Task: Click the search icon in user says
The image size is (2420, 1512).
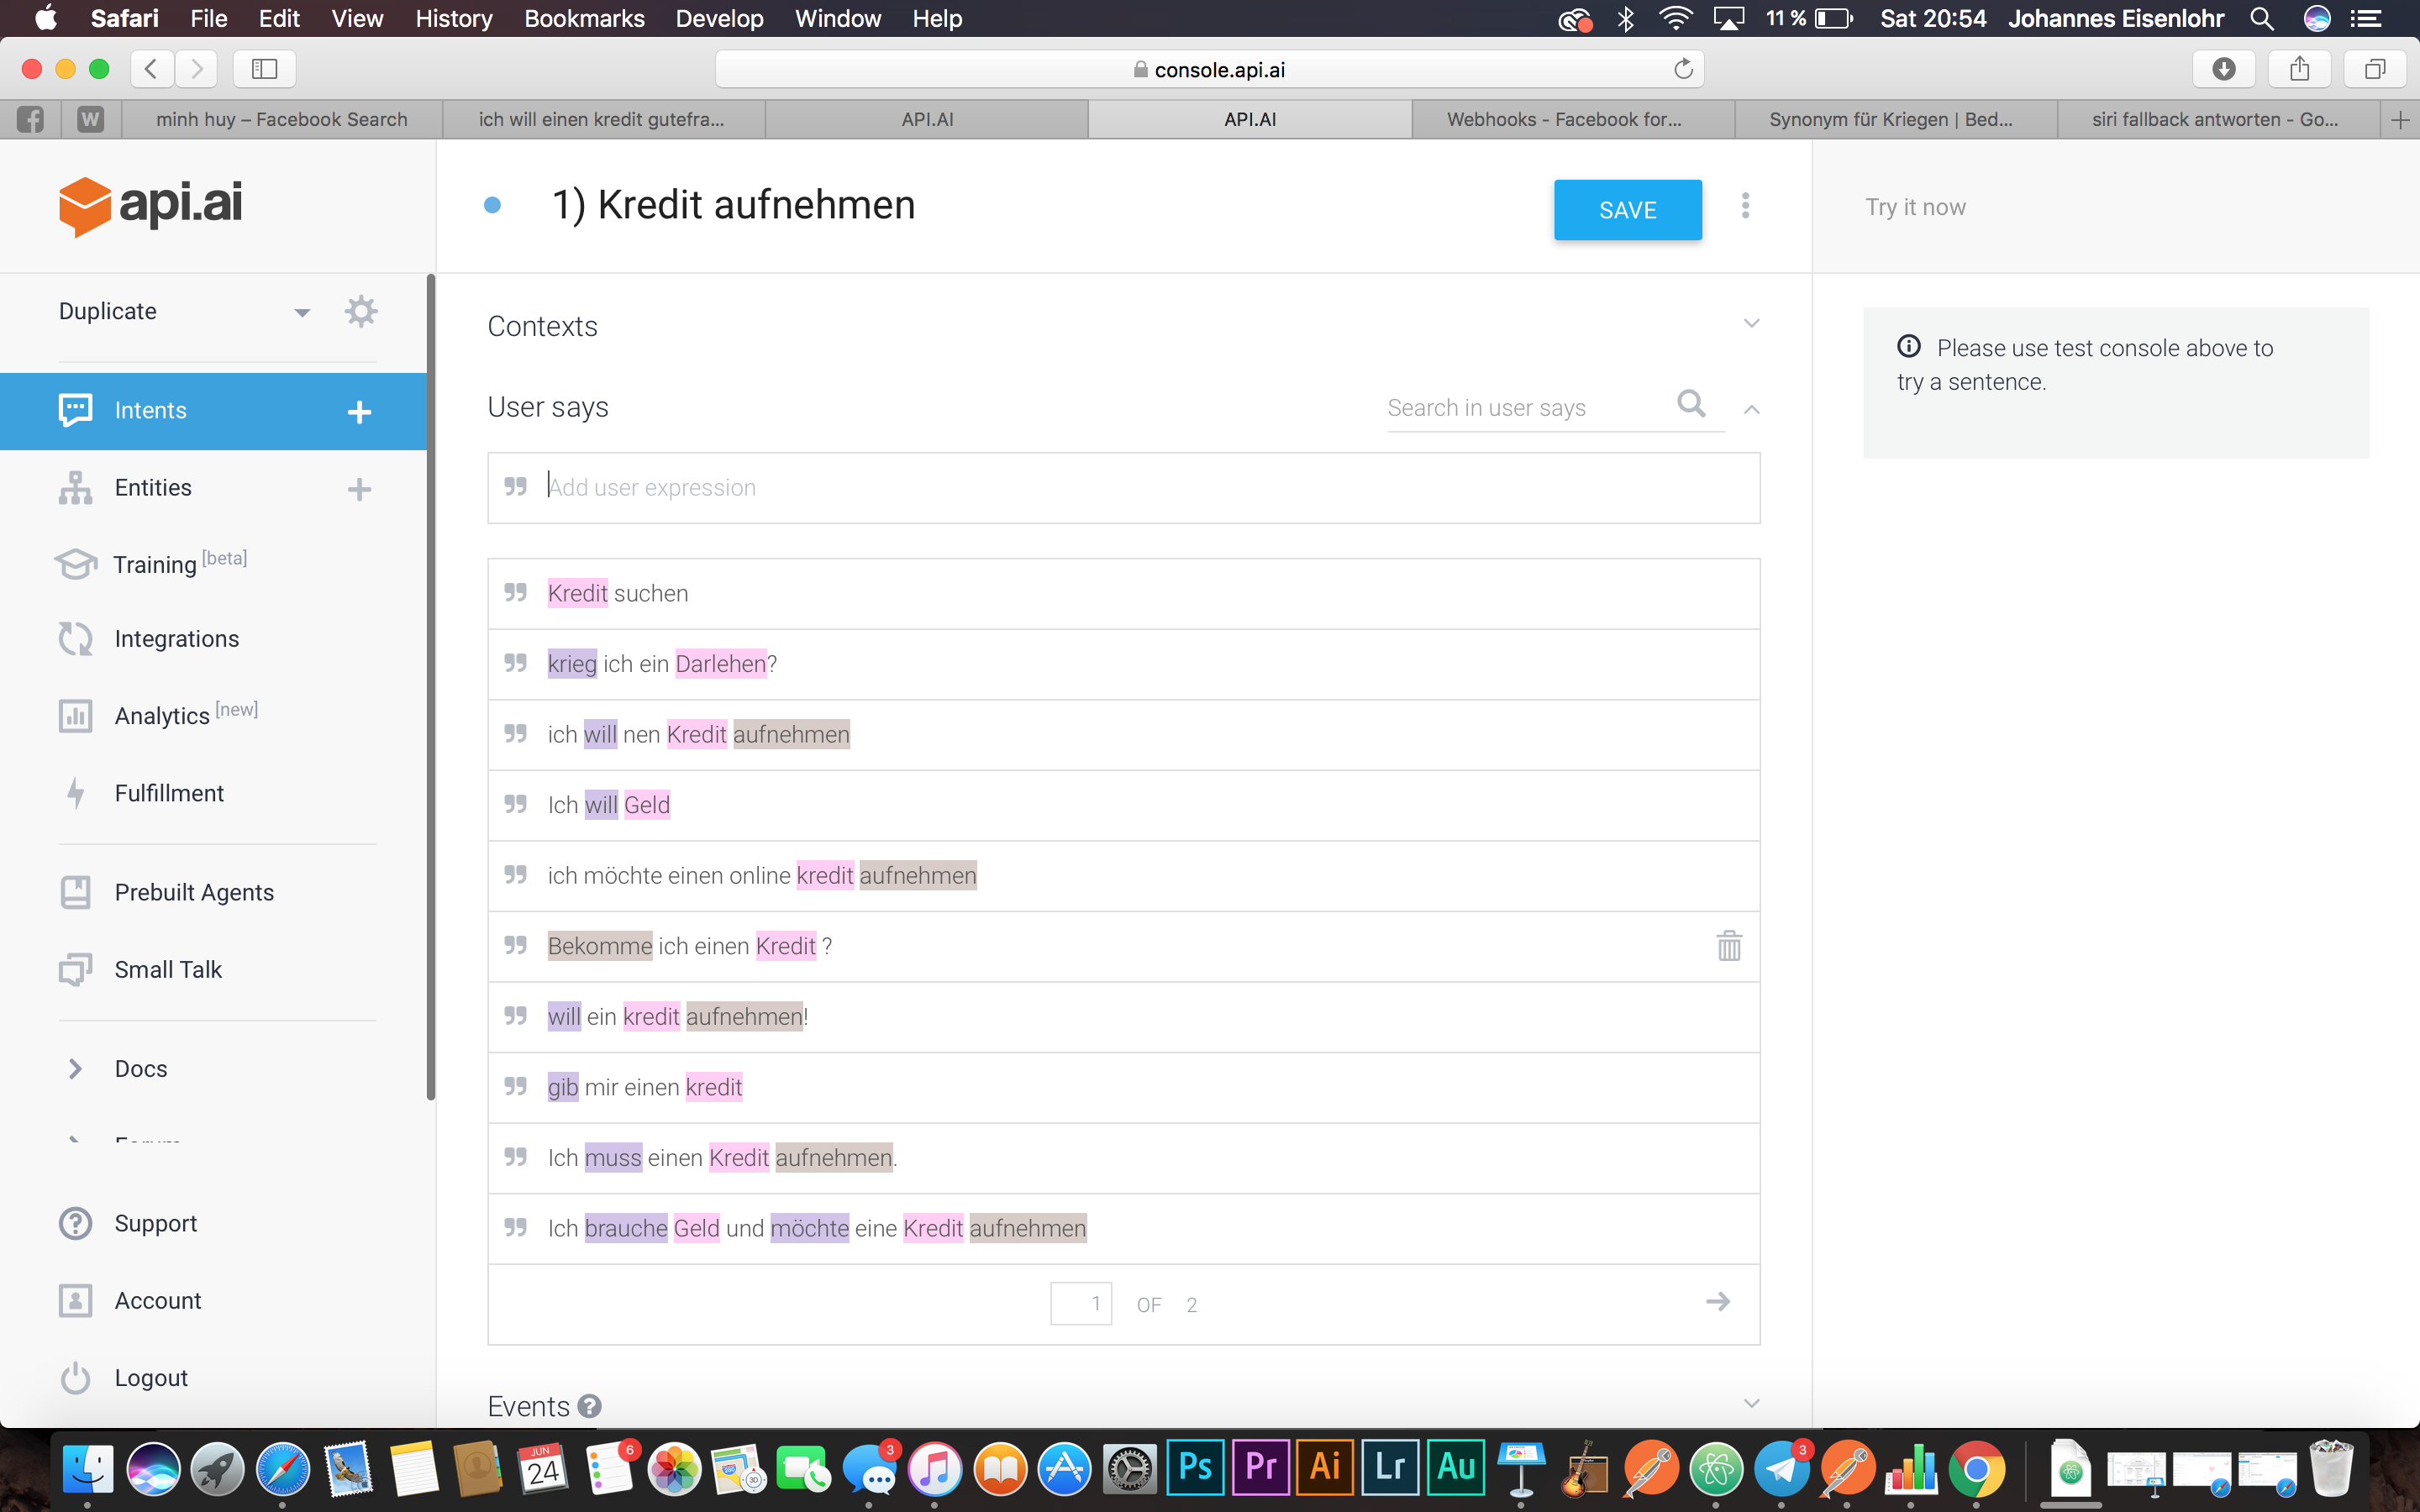Action: pyautogui.click(x=1690, y=404)
